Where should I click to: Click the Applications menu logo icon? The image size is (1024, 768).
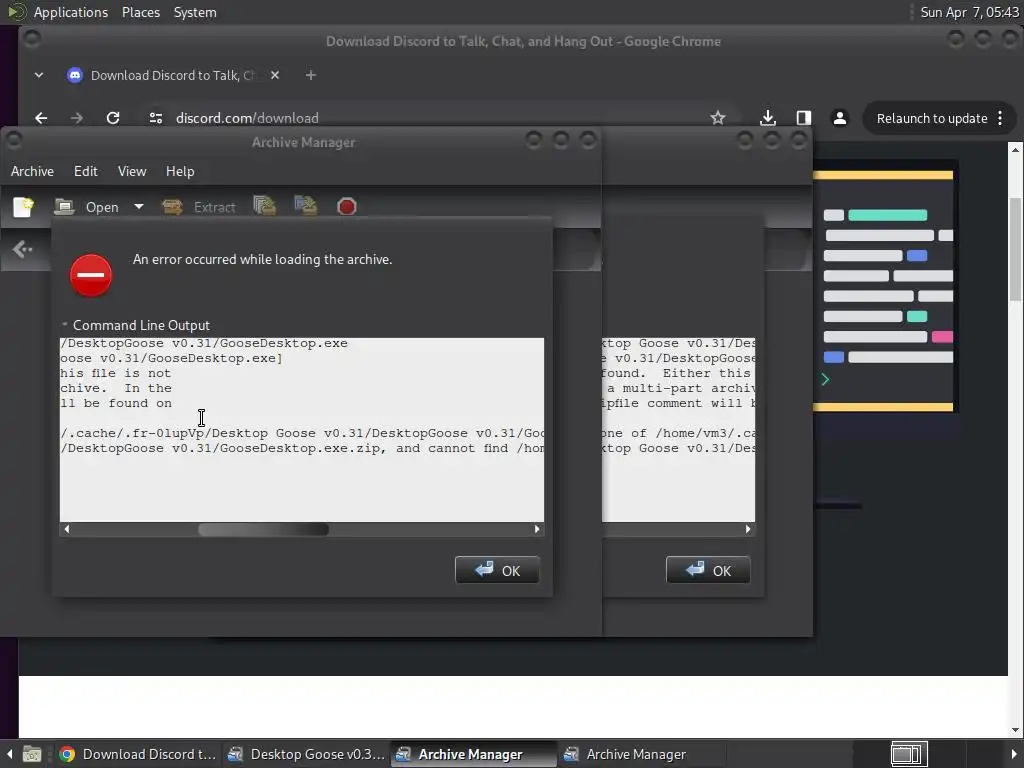point(16,12)
